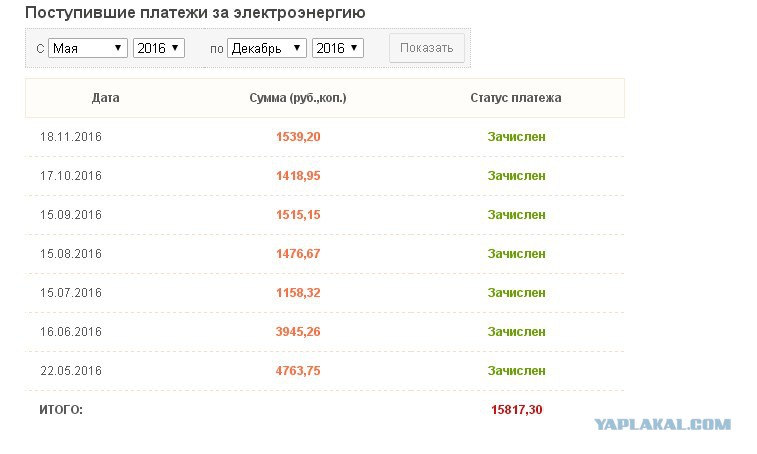
Task: Select the 15.09.2016 payment row date
Action: tap(71, 215)
